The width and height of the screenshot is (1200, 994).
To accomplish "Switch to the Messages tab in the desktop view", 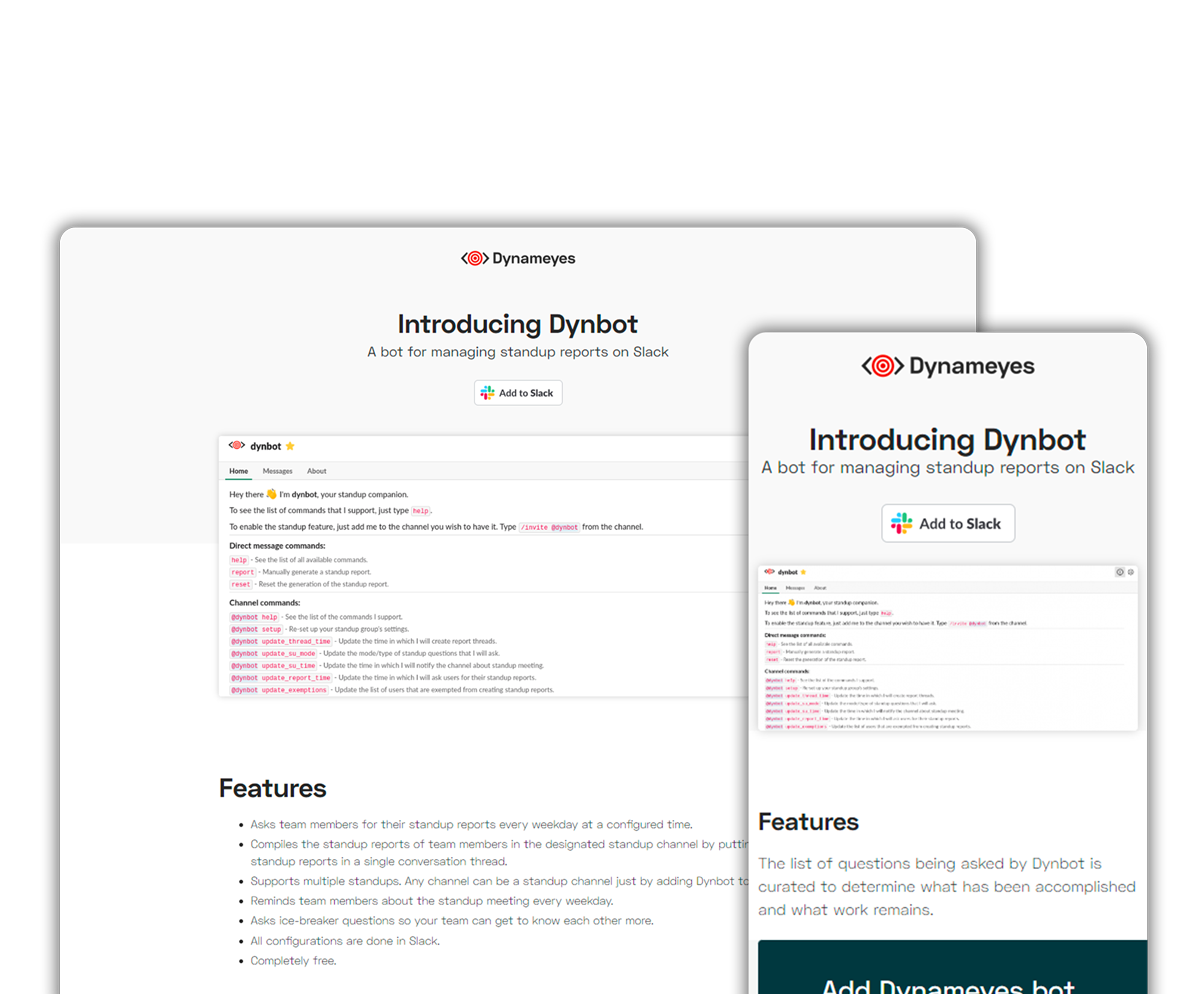I will [277, 471].
